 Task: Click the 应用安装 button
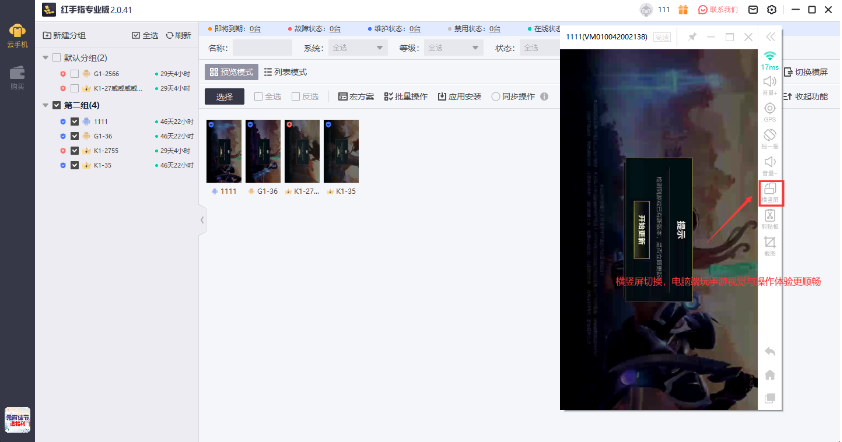point(460,97)
